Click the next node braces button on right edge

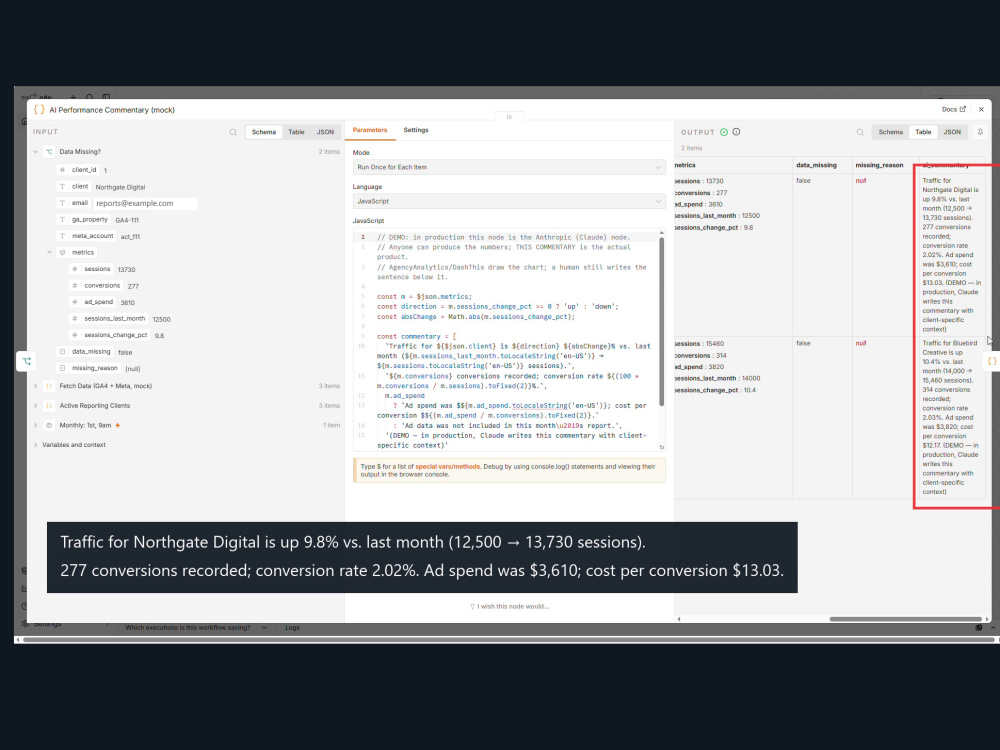point(992,362)
